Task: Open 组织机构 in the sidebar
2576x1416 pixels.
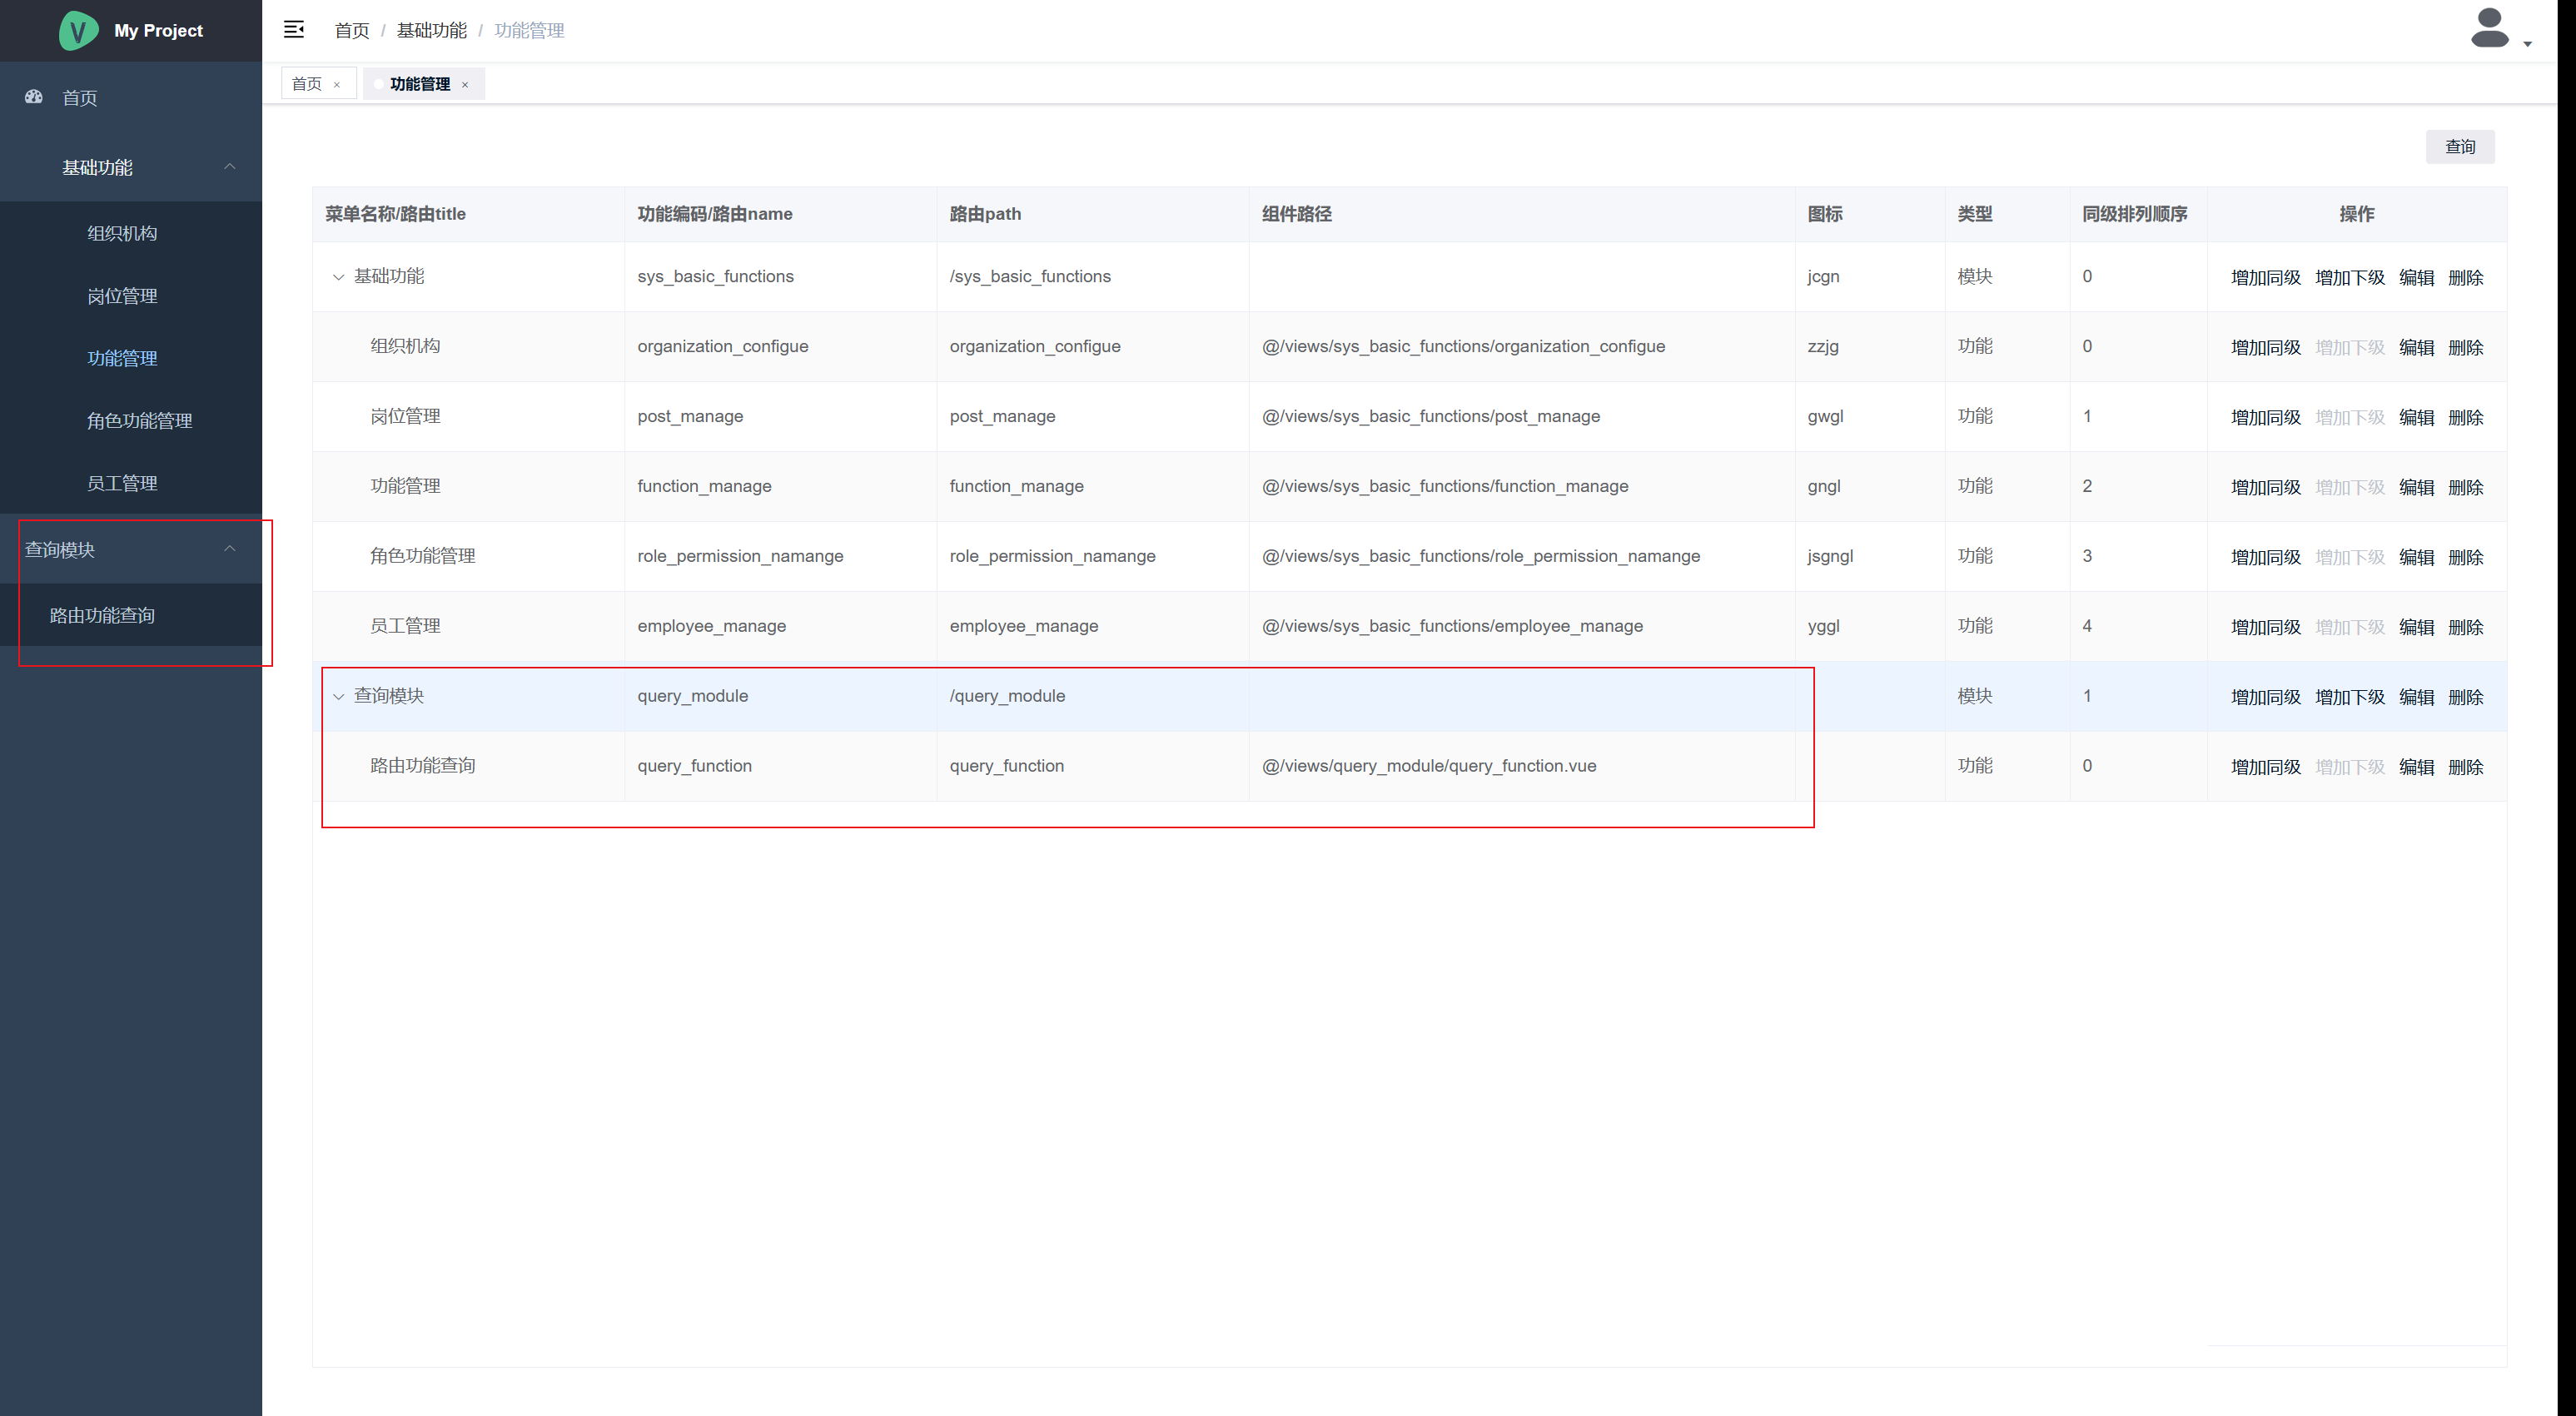Action: (x=122, y=233)
